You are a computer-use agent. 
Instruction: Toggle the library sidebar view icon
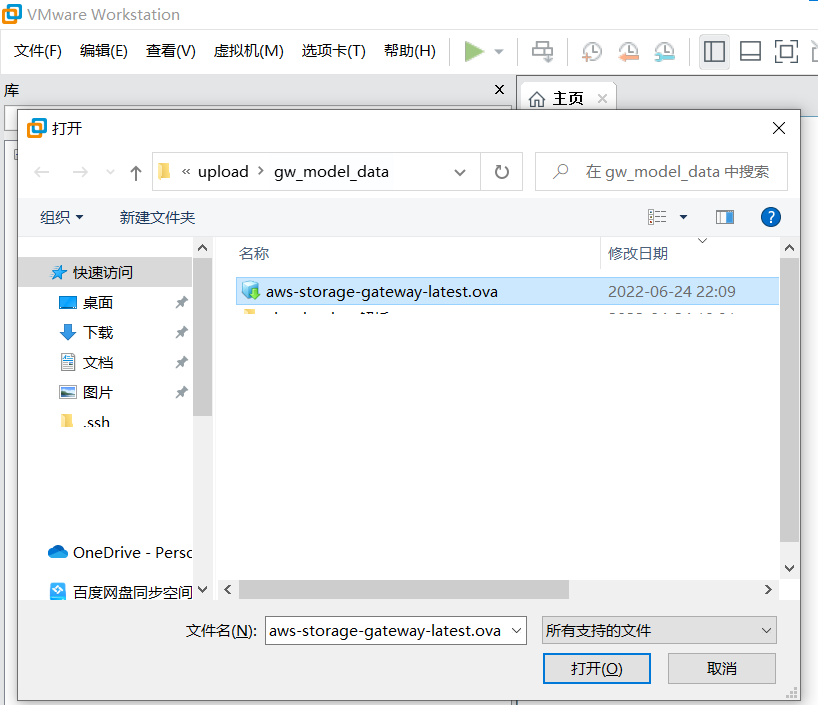[714, 52]
